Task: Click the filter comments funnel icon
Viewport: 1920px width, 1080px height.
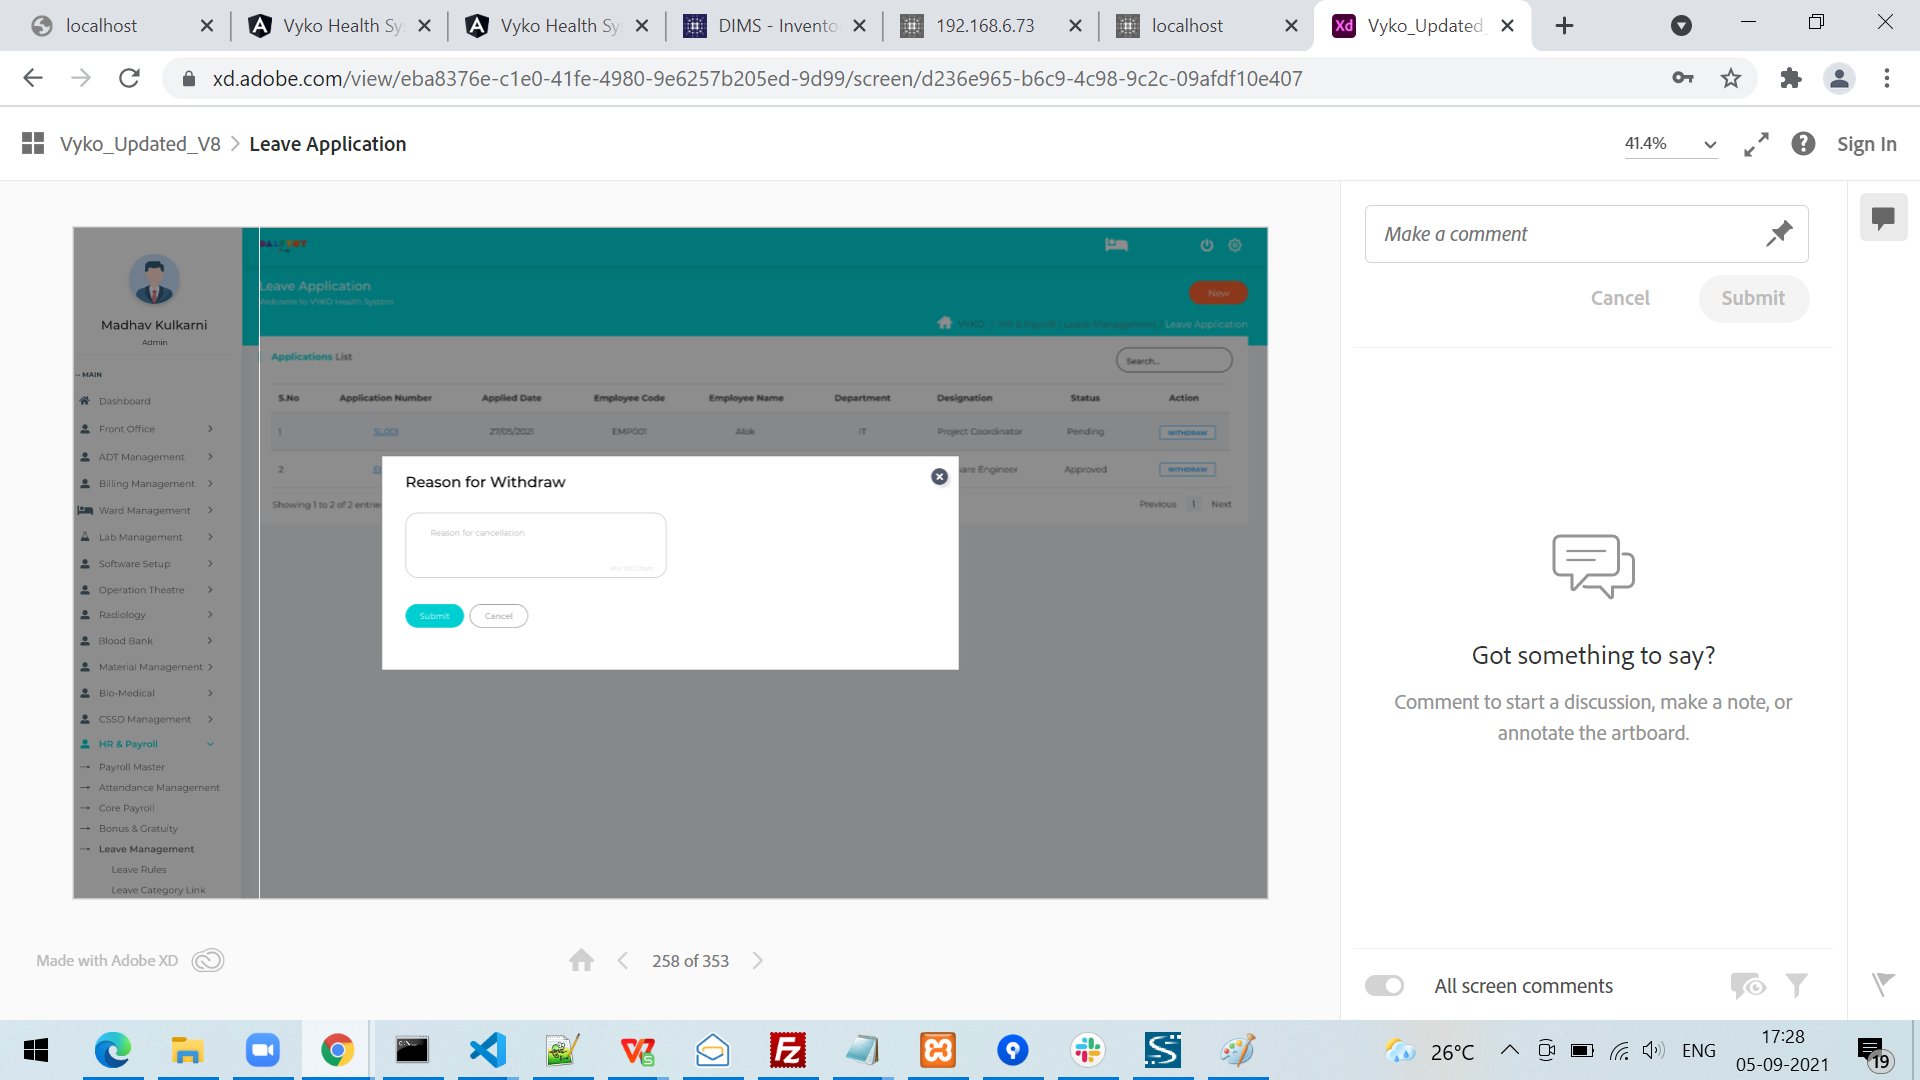Action: tap(1796, 986)
